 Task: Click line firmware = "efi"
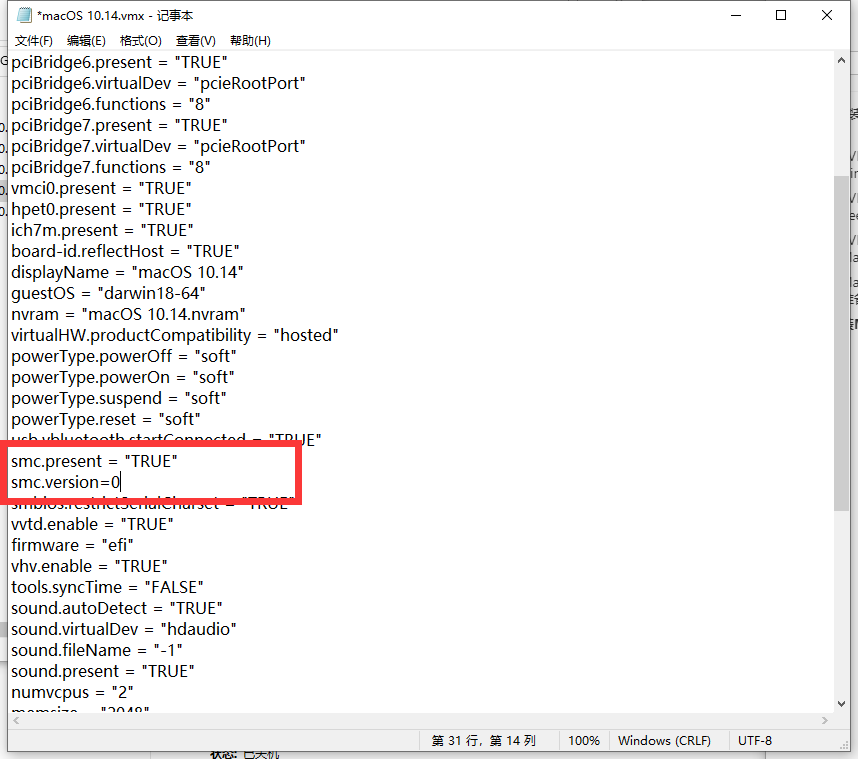click(72, 545)
